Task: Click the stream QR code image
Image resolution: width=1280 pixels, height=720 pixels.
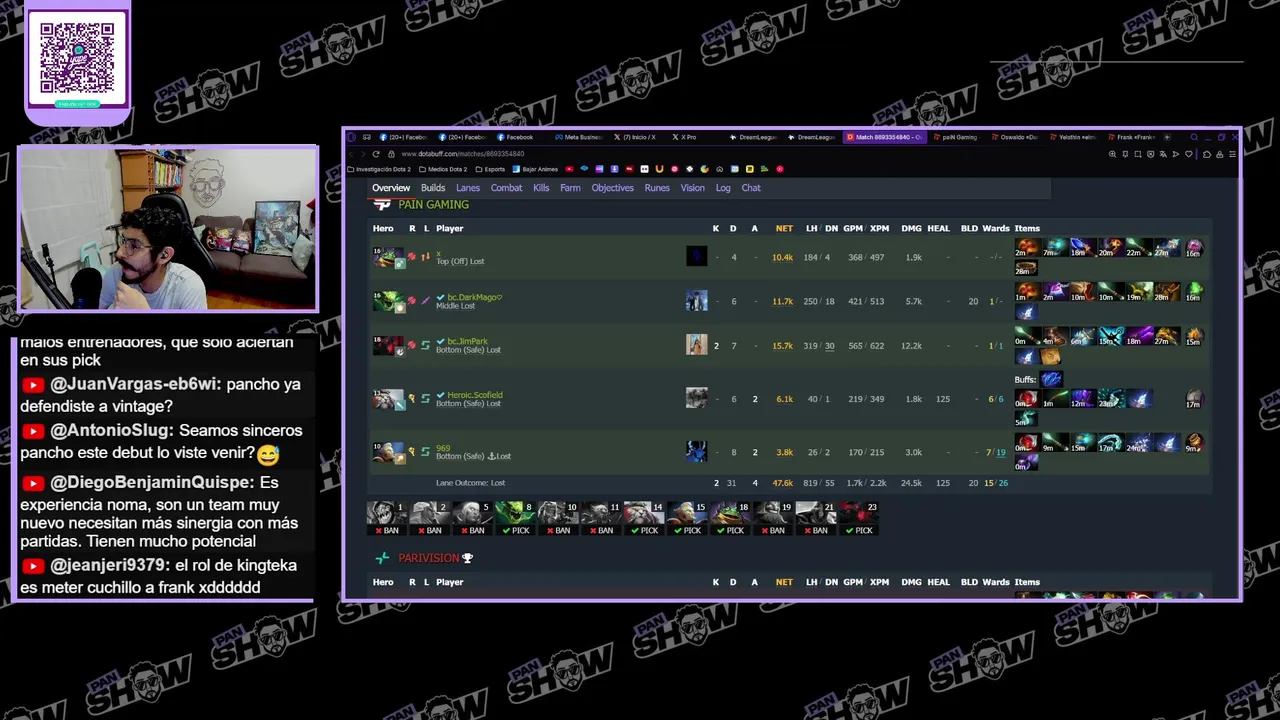Action: 77,56
